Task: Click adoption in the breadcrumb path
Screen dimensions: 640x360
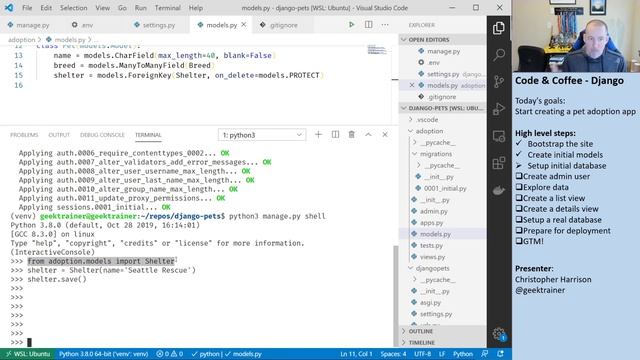Action: [22, 40]
